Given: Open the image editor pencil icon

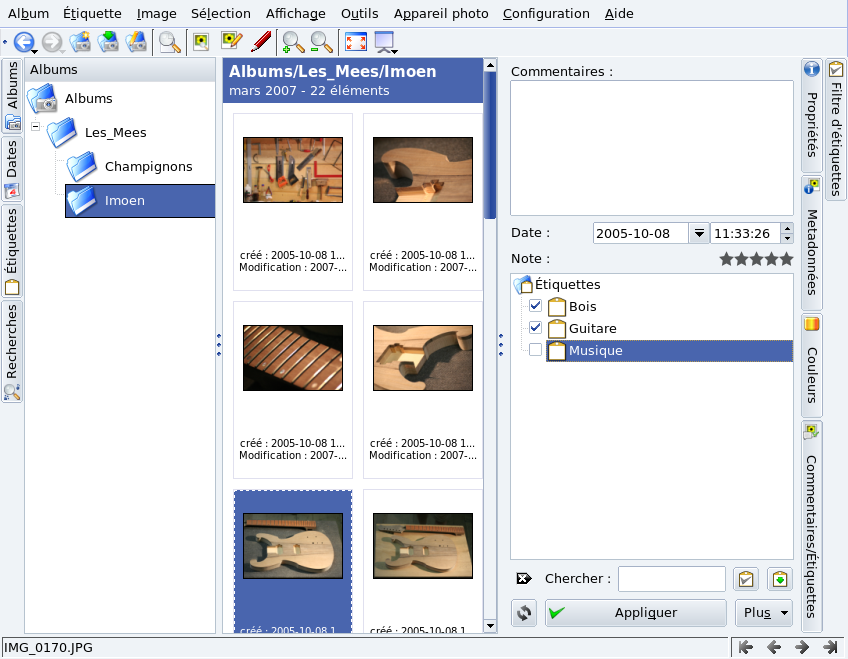Looking at the screenshot, I should 231,42.
